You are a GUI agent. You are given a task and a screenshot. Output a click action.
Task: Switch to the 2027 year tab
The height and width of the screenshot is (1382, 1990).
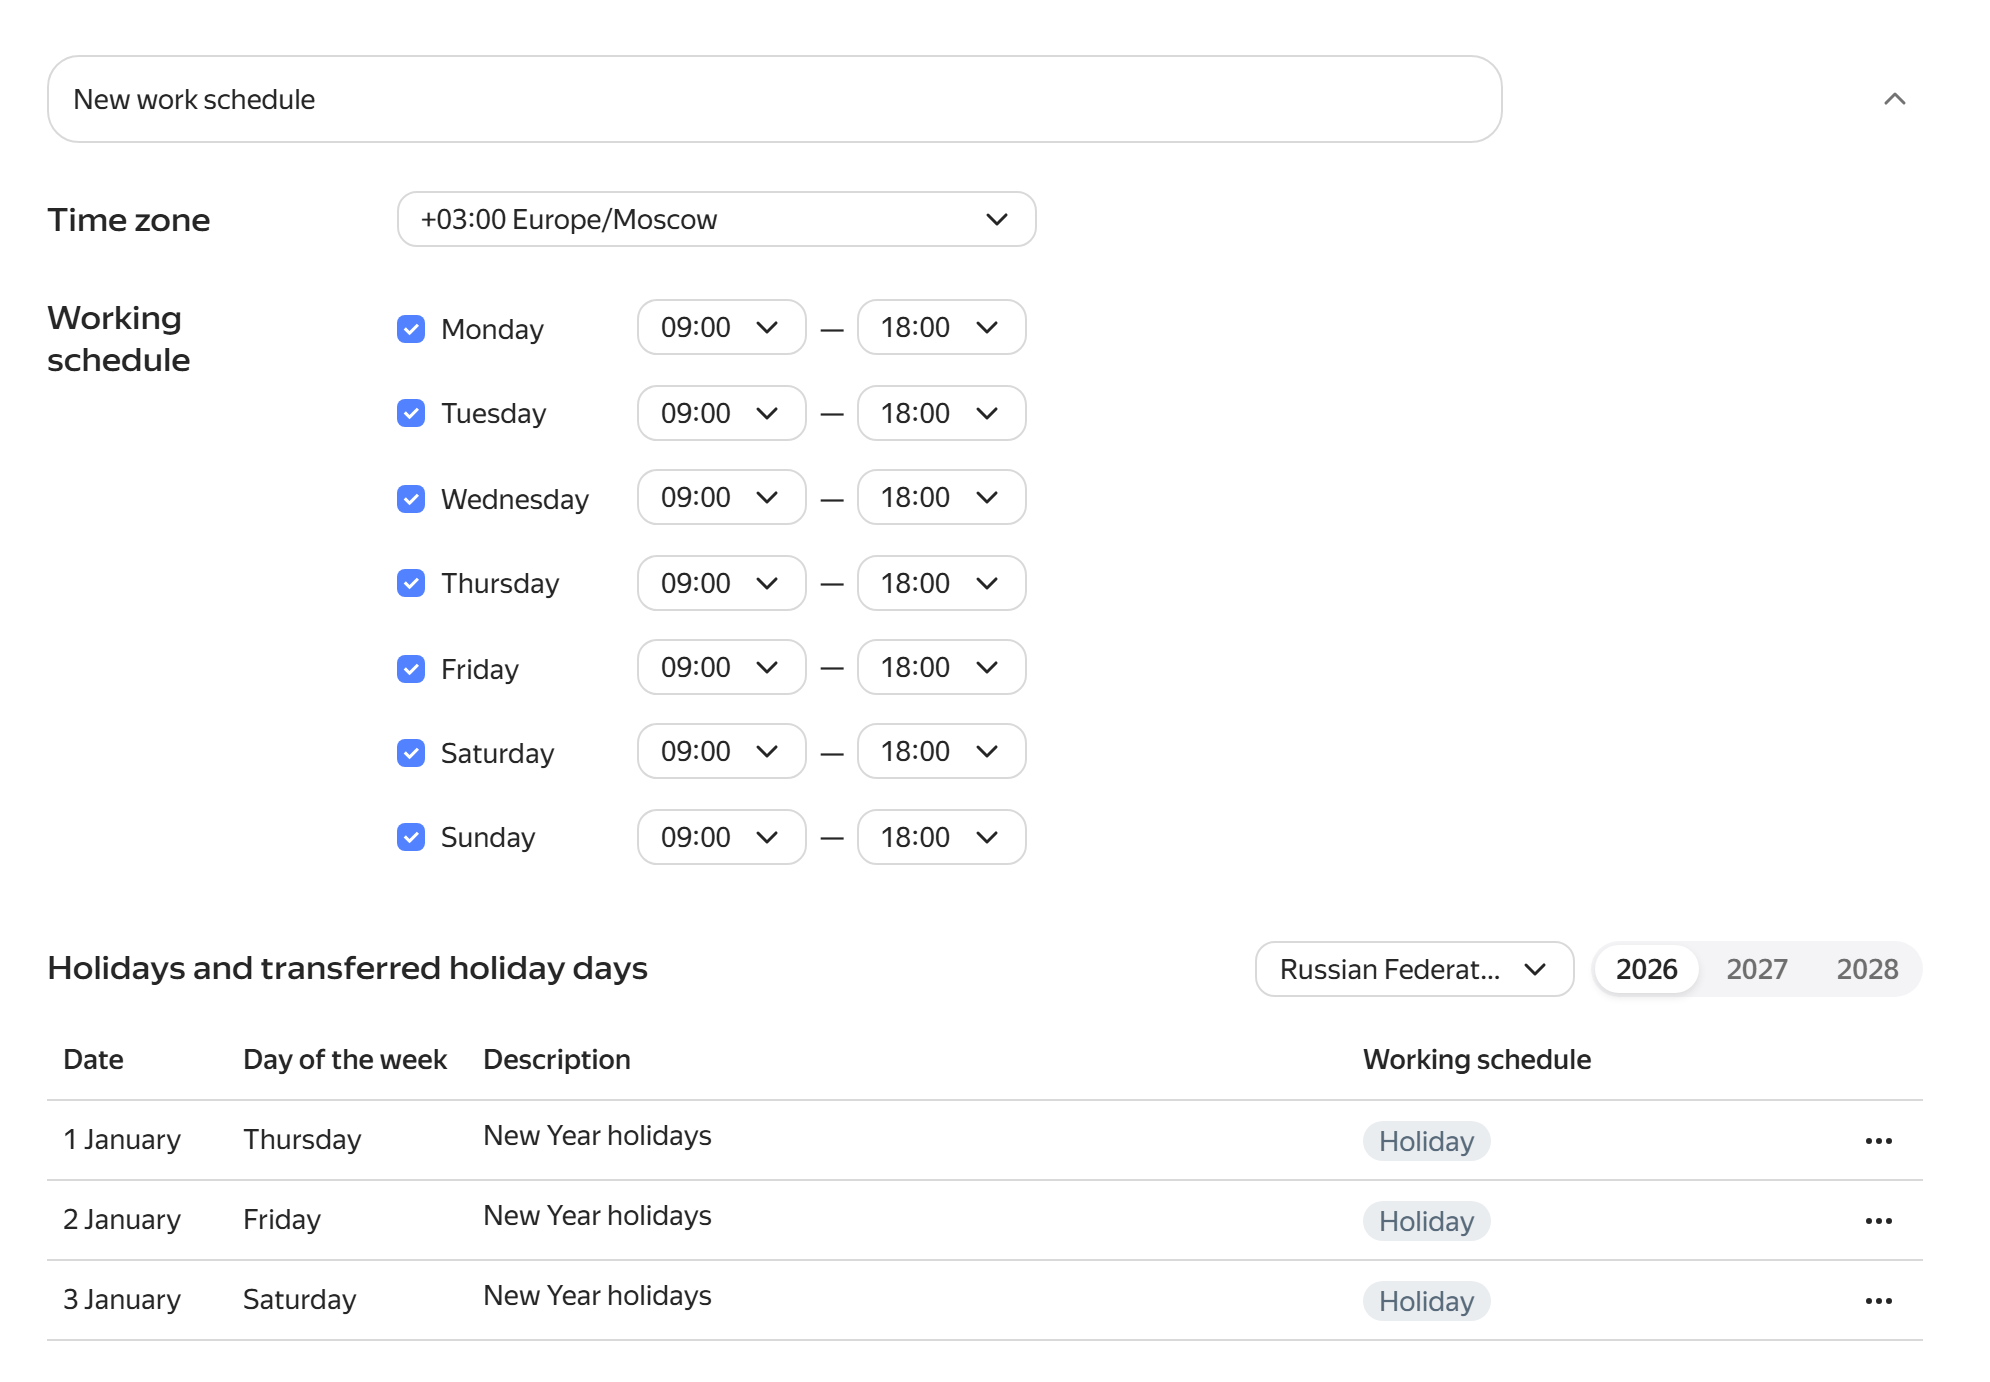tap(1757, 969)
